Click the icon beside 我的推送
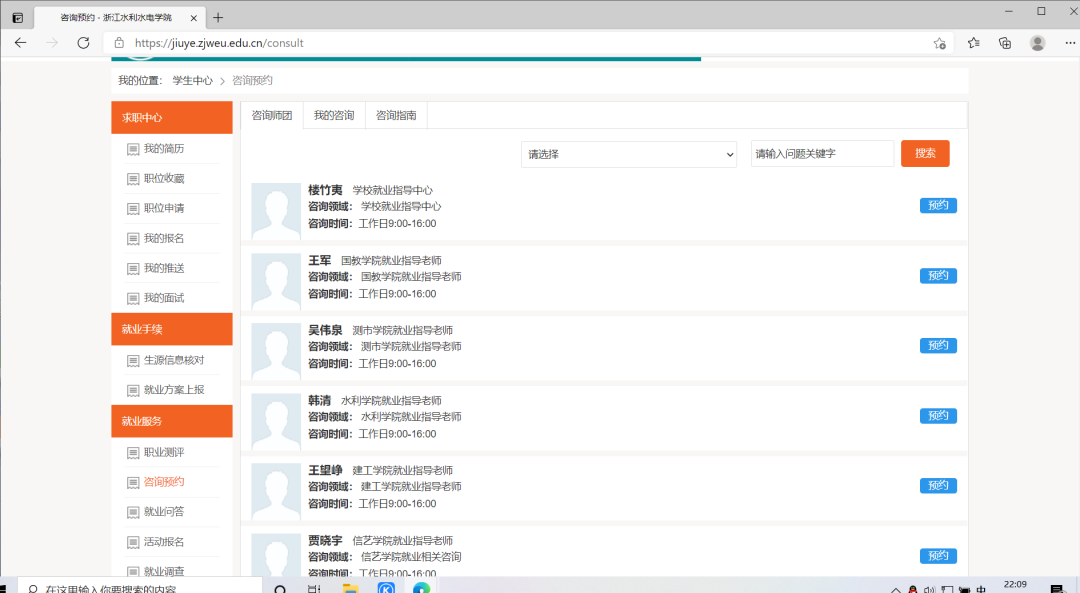The height and width of the screenshot is (593, 1080). (133, 269)
